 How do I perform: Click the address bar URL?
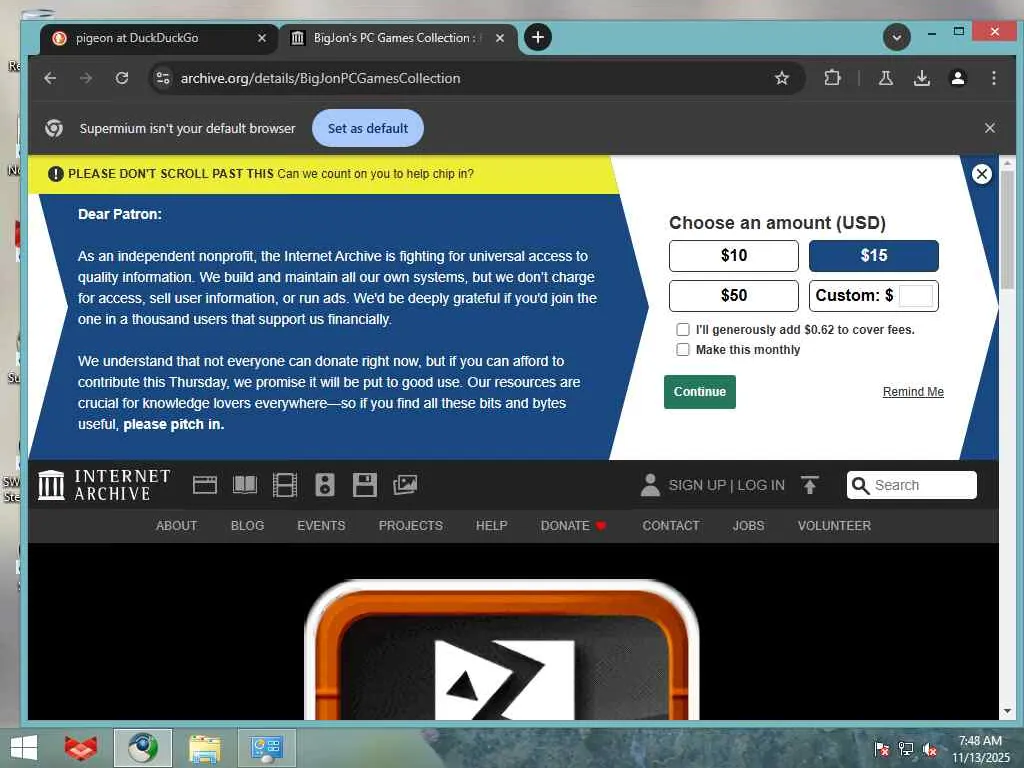pyautogui.click(x=320, y=78)
